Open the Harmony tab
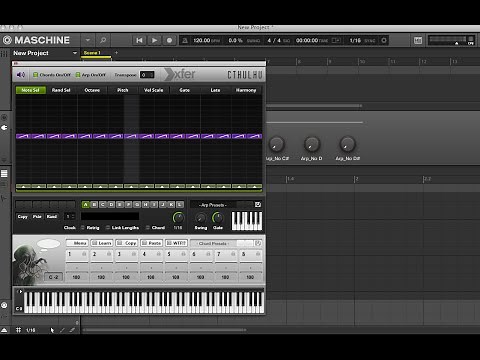 (246, 90)
